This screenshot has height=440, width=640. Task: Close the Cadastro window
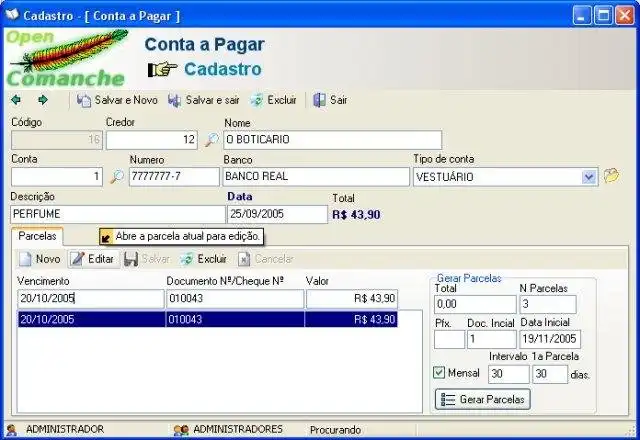pyautogui.click(x=625, y=16)
